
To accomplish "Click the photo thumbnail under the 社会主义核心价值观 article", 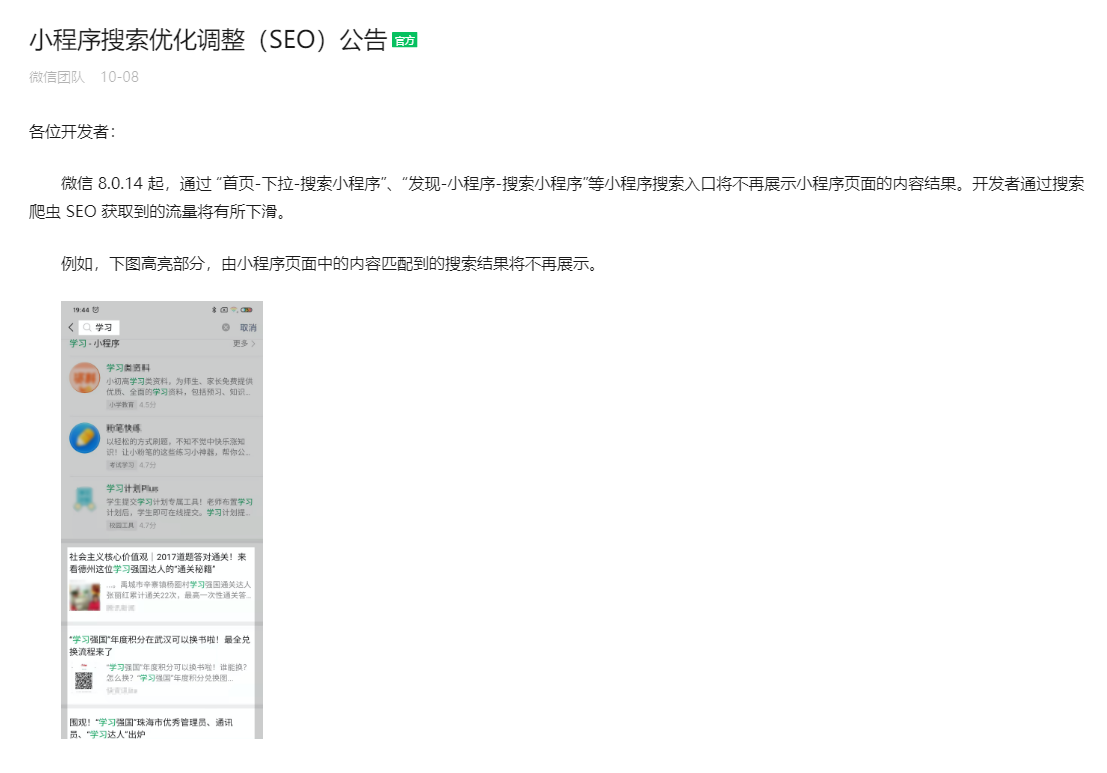I will click(85, 597).
